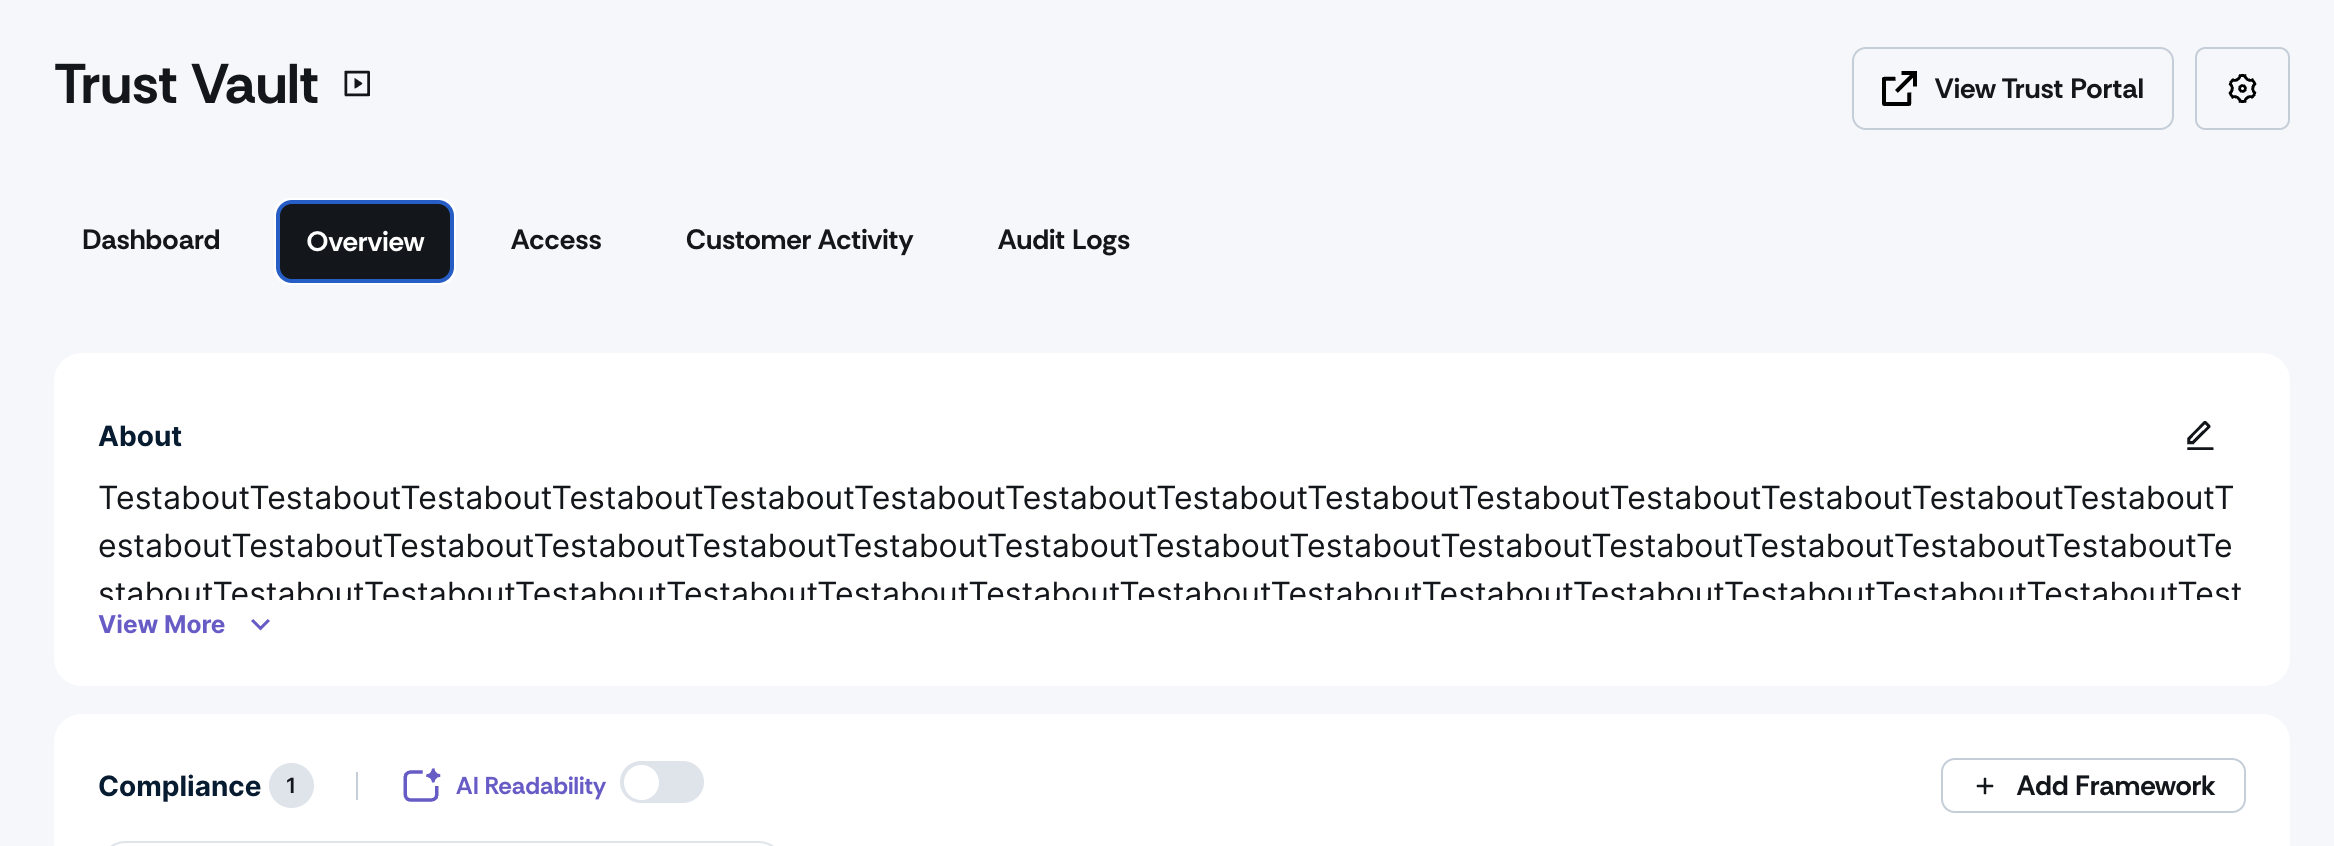This screenshot has height=846, width=2334.
Task: Edit the About section with the pencil icon
Action: (2199, 436)
